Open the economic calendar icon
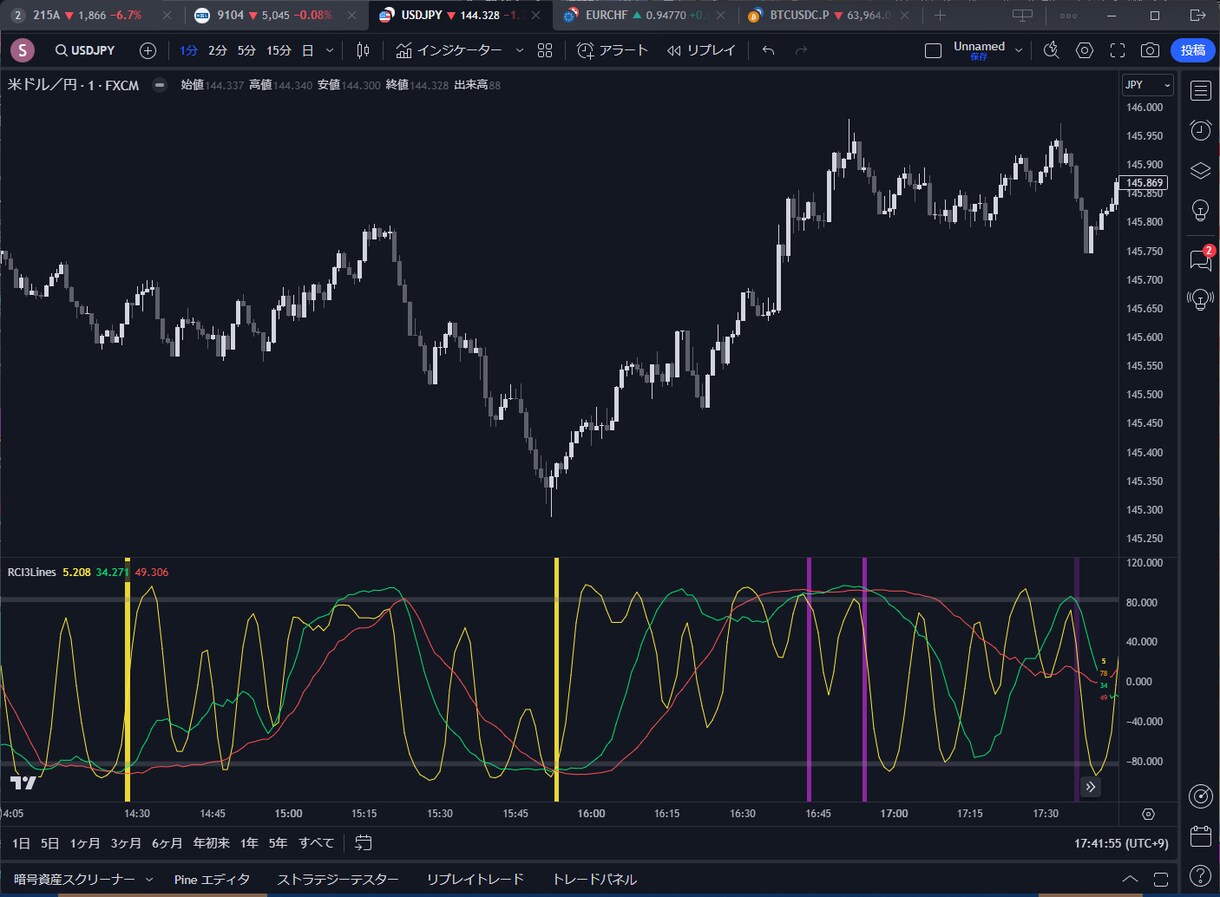The image size is (1220, 897). click(1201, 836)
